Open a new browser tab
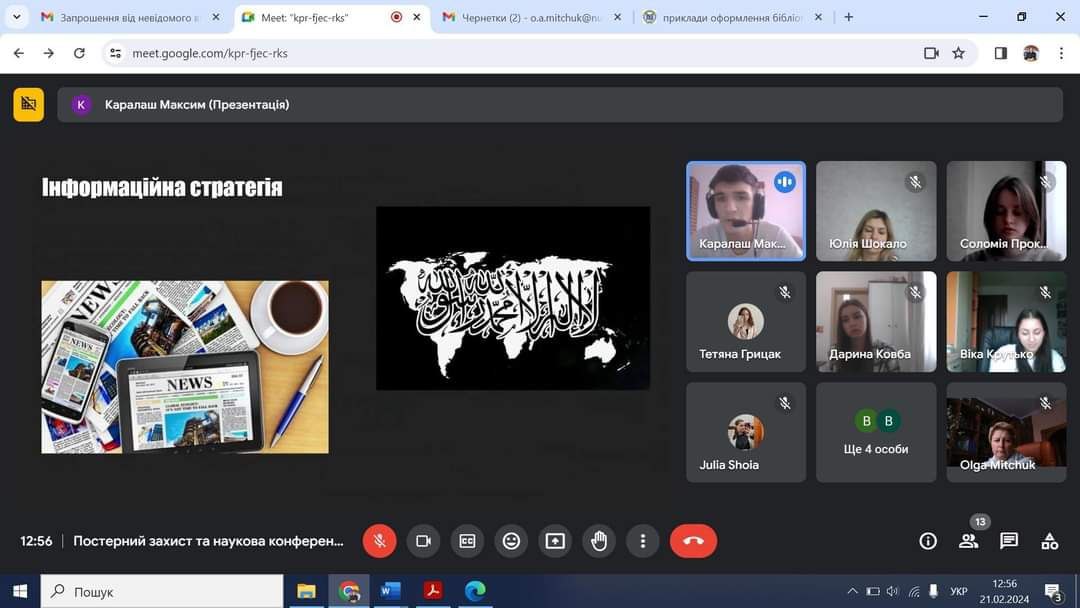 tap(849, 17)
